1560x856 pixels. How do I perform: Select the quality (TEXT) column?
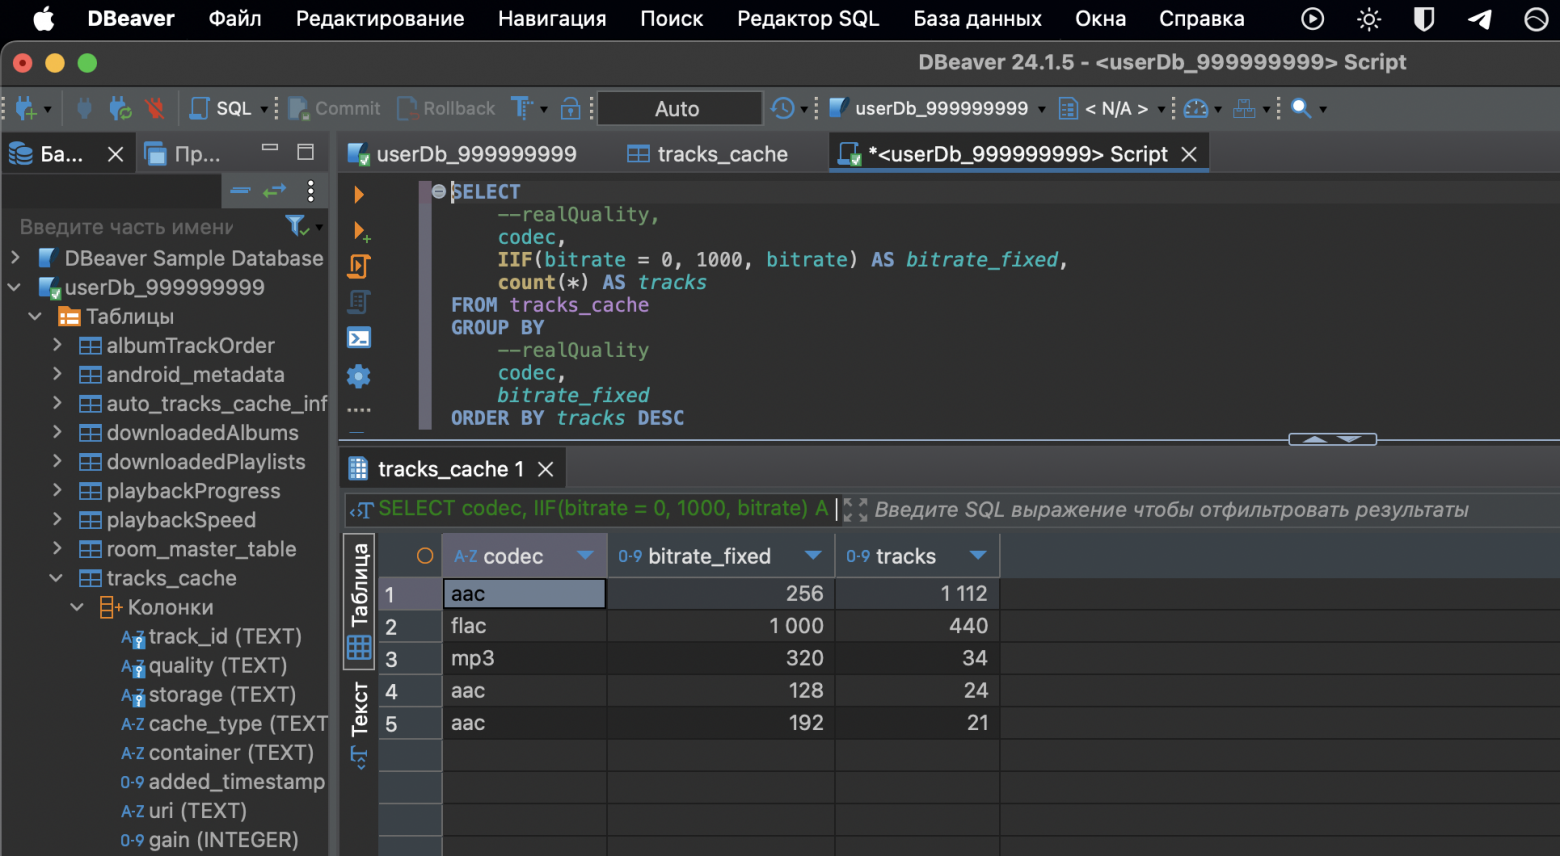[x=217, y=665]
